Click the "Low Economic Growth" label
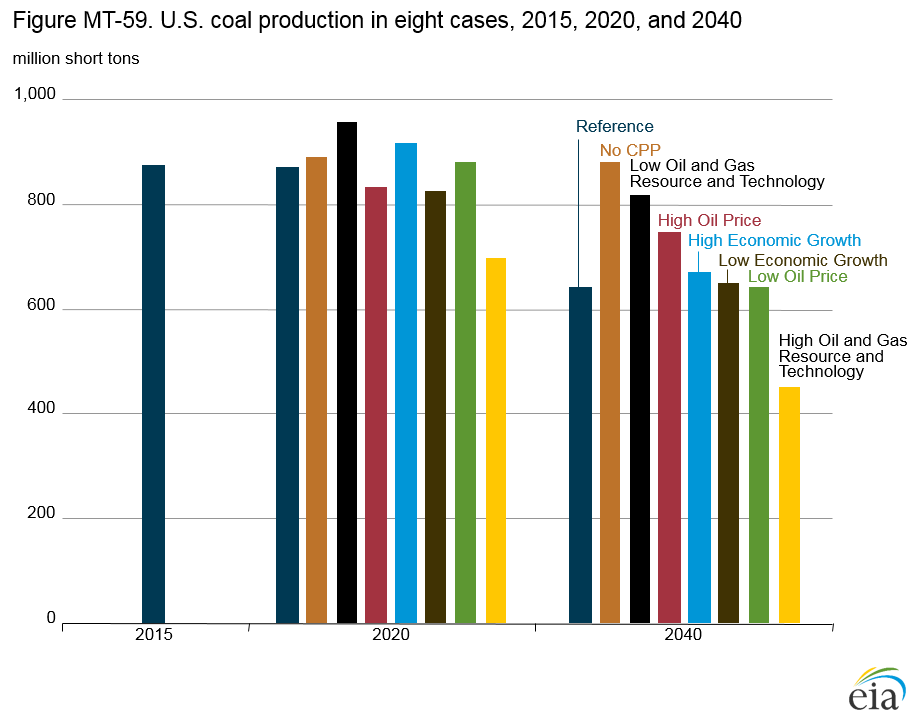This screenshot has height=714, width=924. click(x=803, y=260)
